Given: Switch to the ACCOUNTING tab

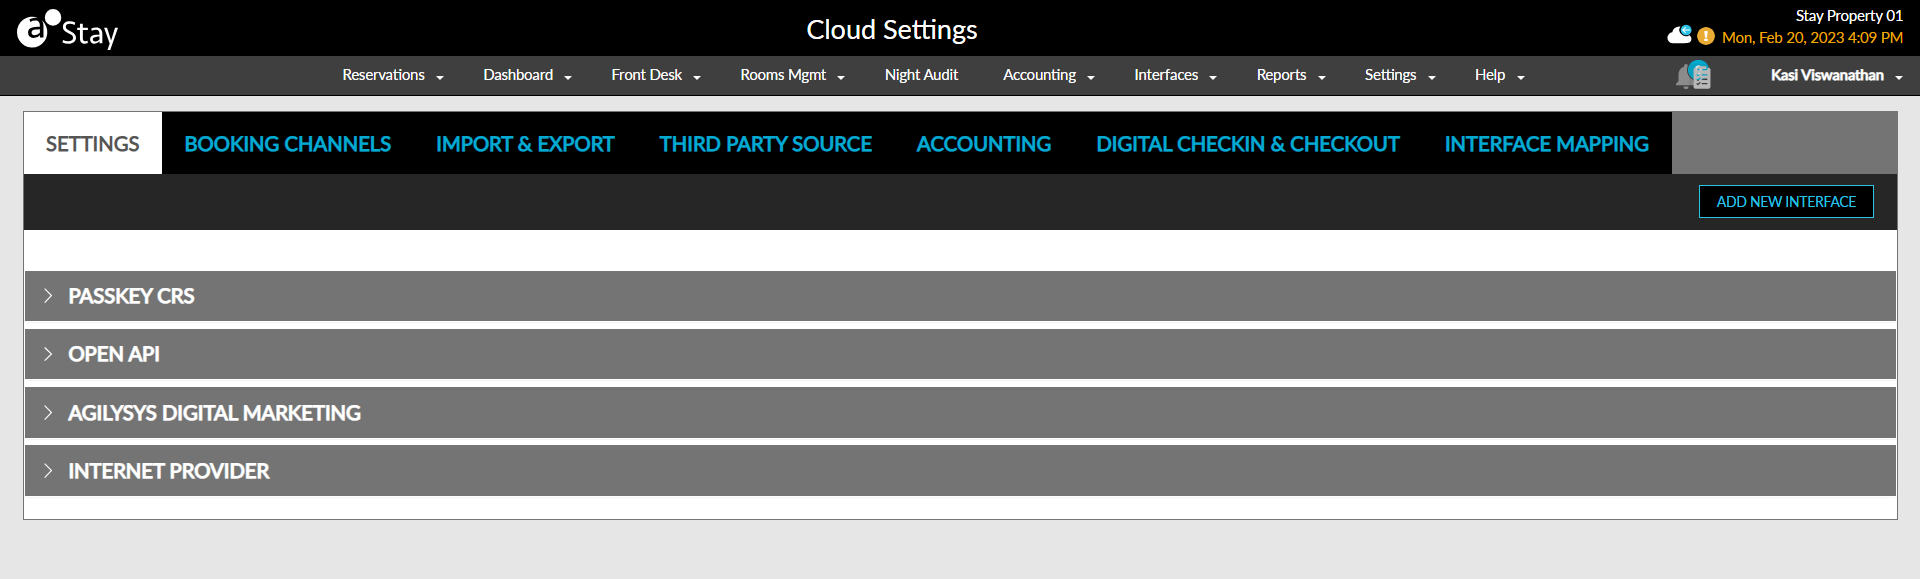Looking at the screenshot, I should point(983,144).
